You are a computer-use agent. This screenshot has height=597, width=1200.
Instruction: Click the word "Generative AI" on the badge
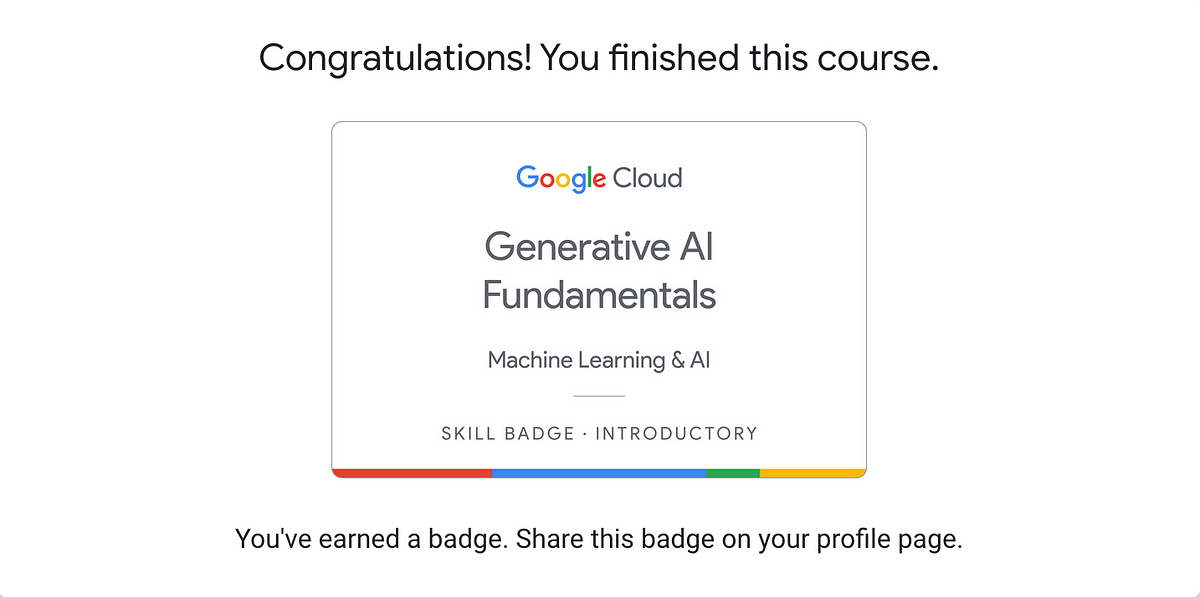599,246
